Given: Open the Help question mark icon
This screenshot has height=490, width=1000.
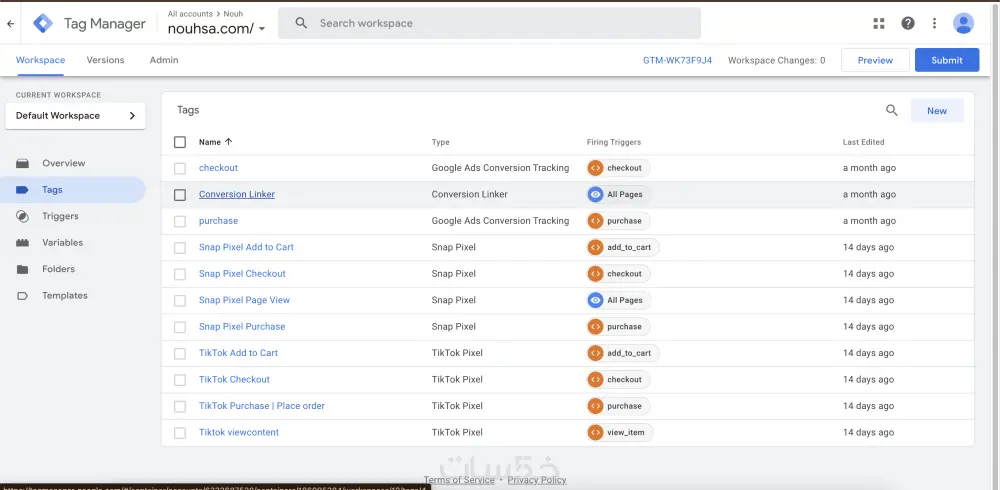Looking at the screenshot, I should [908, 23].
